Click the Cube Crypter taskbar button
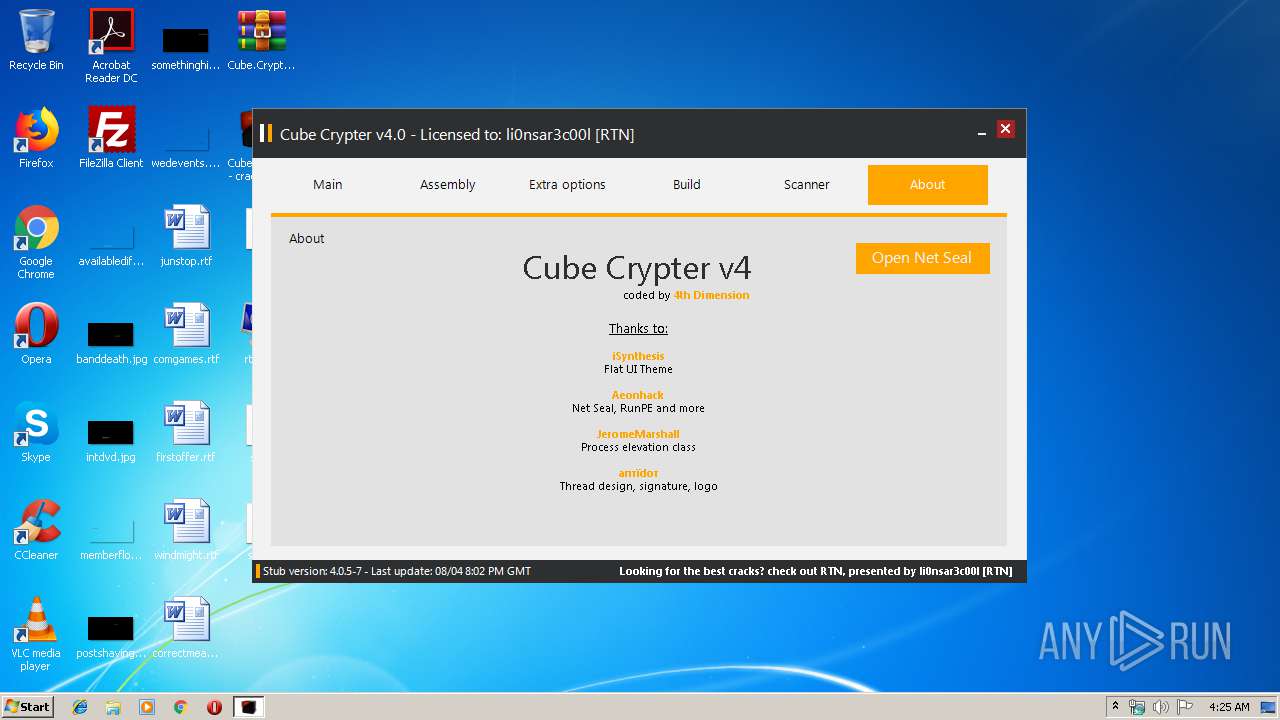 pyautogui.click(x=248, y=707)
